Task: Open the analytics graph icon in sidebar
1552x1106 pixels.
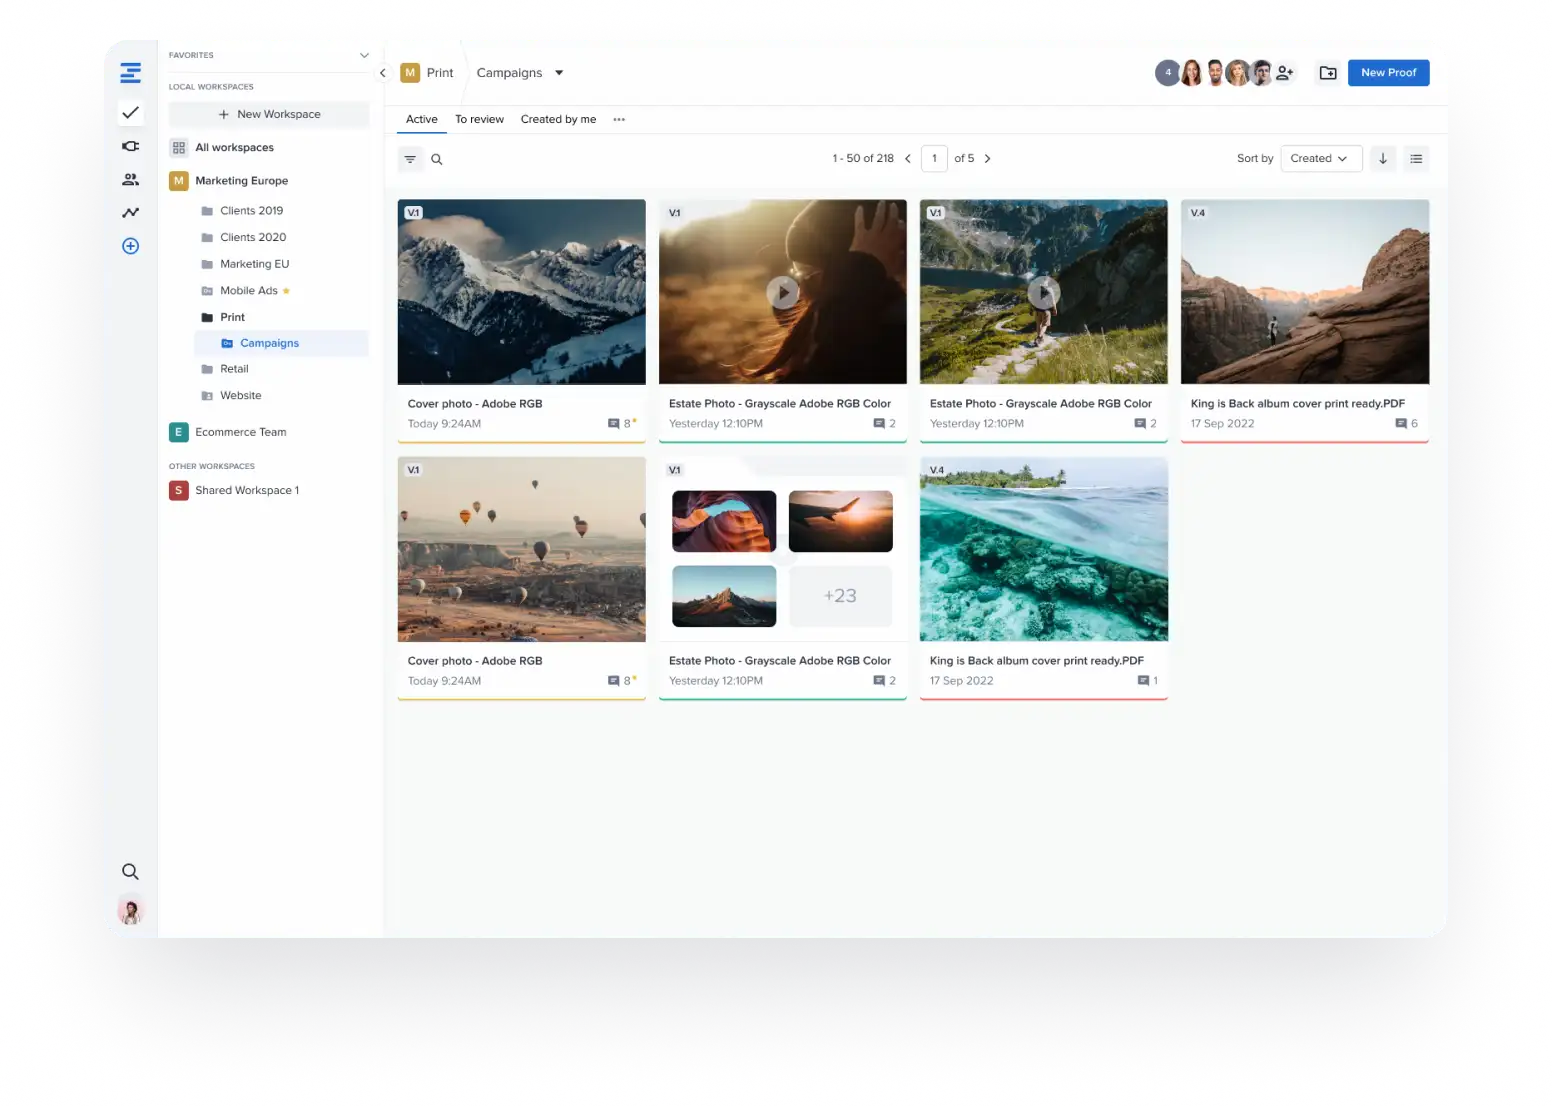Action: click(130, 213)
